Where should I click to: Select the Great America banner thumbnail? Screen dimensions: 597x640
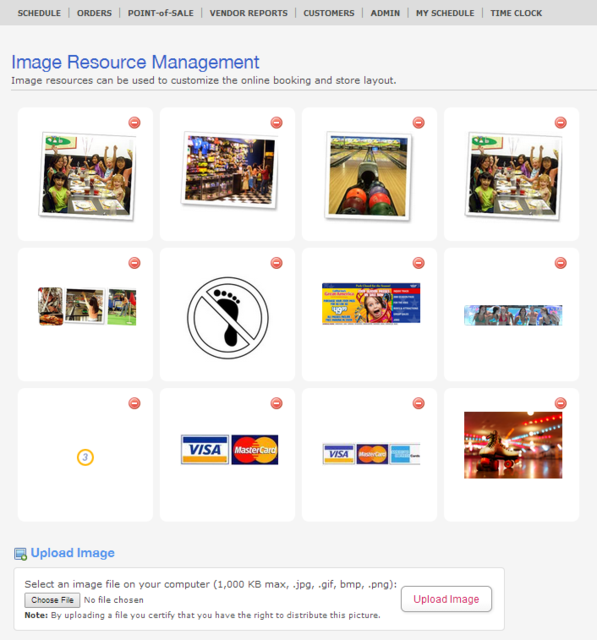click(x=371, y=303)
